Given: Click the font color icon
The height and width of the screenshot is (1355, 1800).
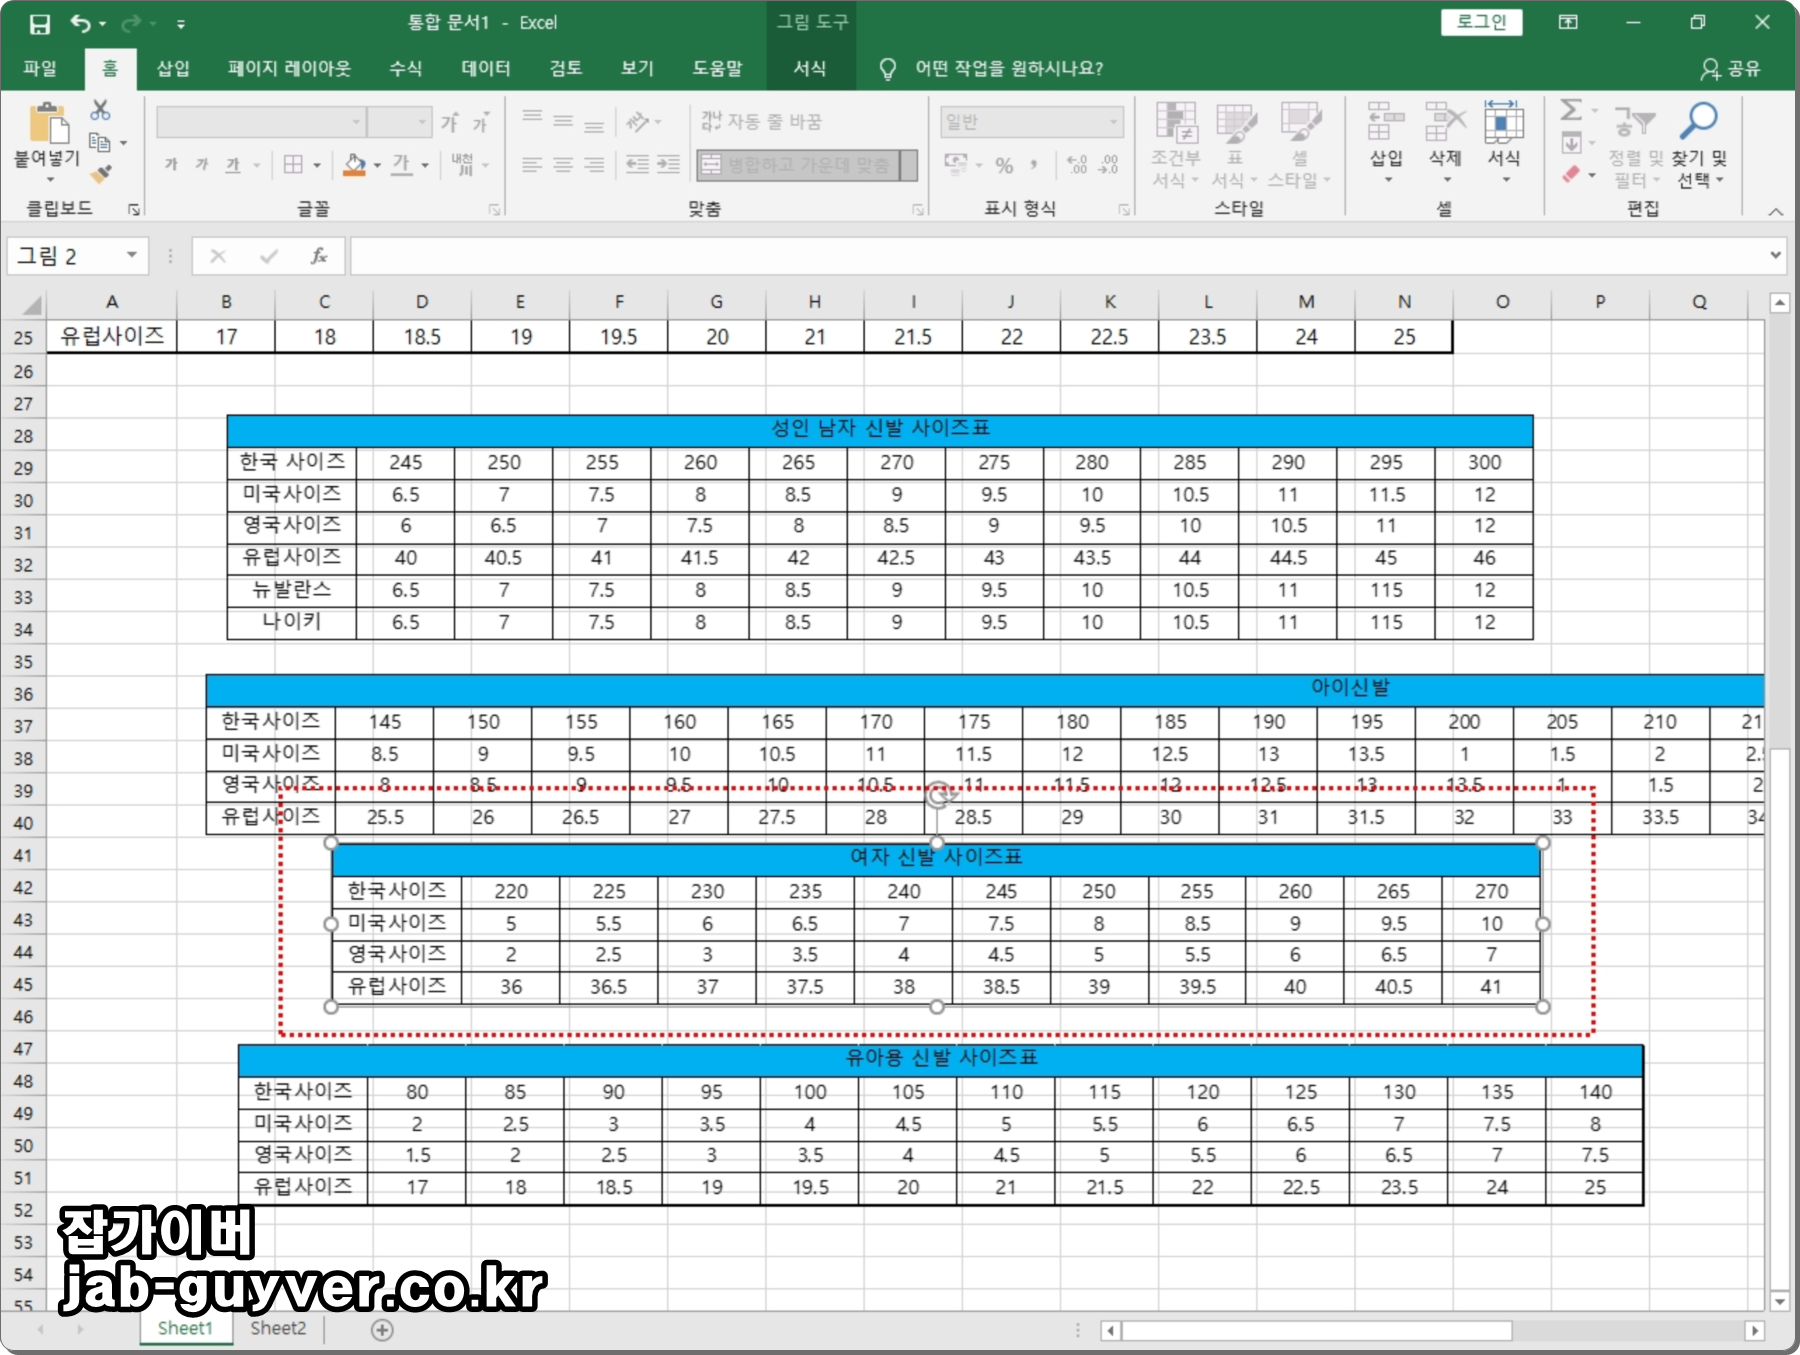Looking at the screenshot, I should click(x=401, y=164).
